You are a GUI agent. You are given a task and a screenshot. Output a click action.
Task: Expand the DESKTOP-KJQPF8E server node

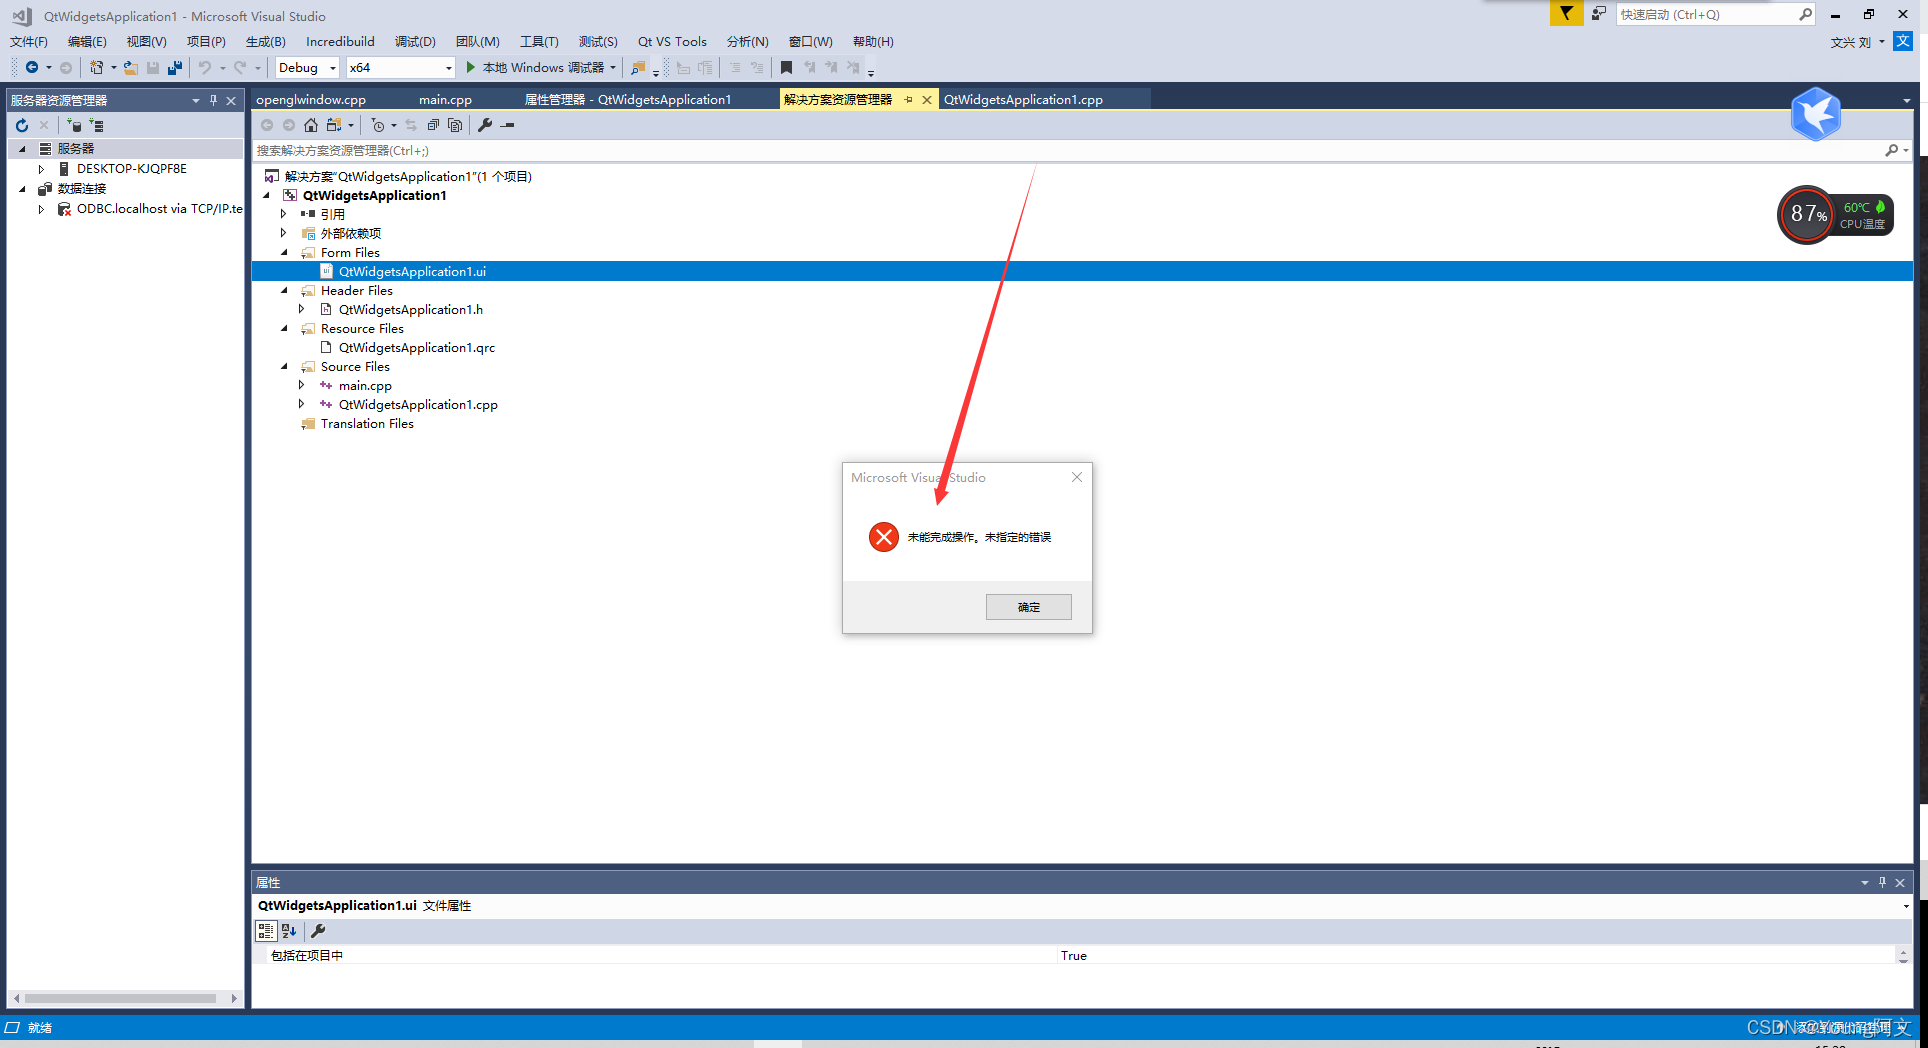[41, 169]
